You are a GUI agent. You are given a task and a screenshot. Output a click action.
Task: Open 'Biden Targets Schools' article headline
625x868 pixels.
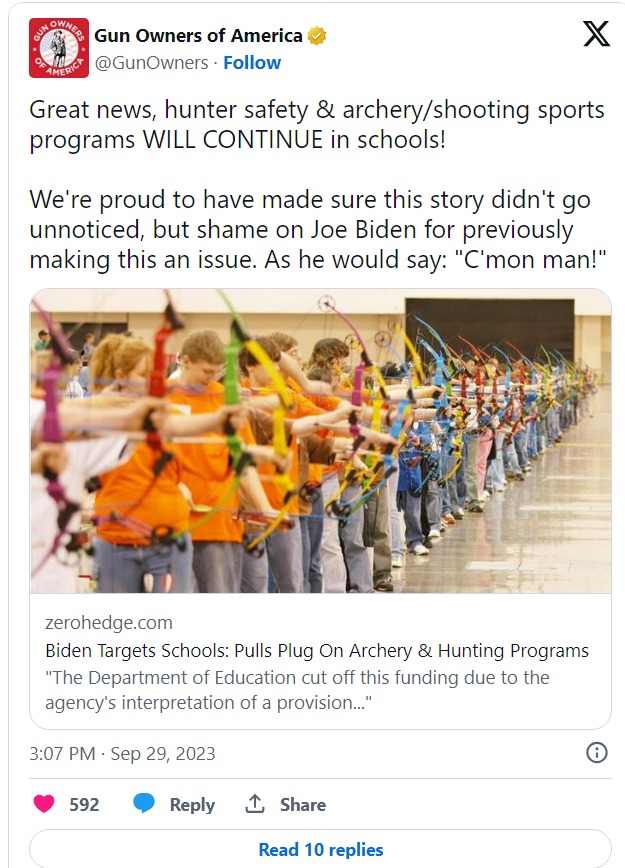[317, 650]
